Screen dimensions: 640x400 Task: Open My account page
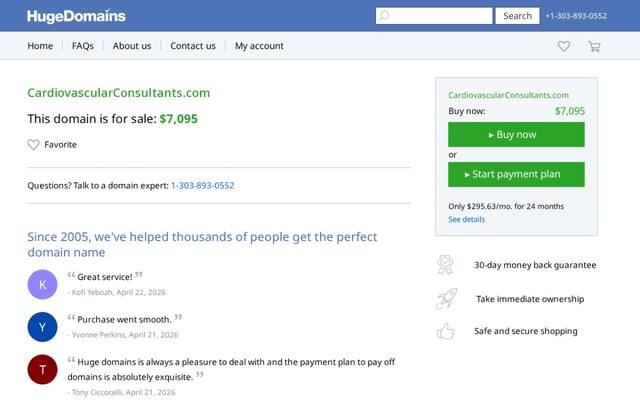(x=259, y=46)
